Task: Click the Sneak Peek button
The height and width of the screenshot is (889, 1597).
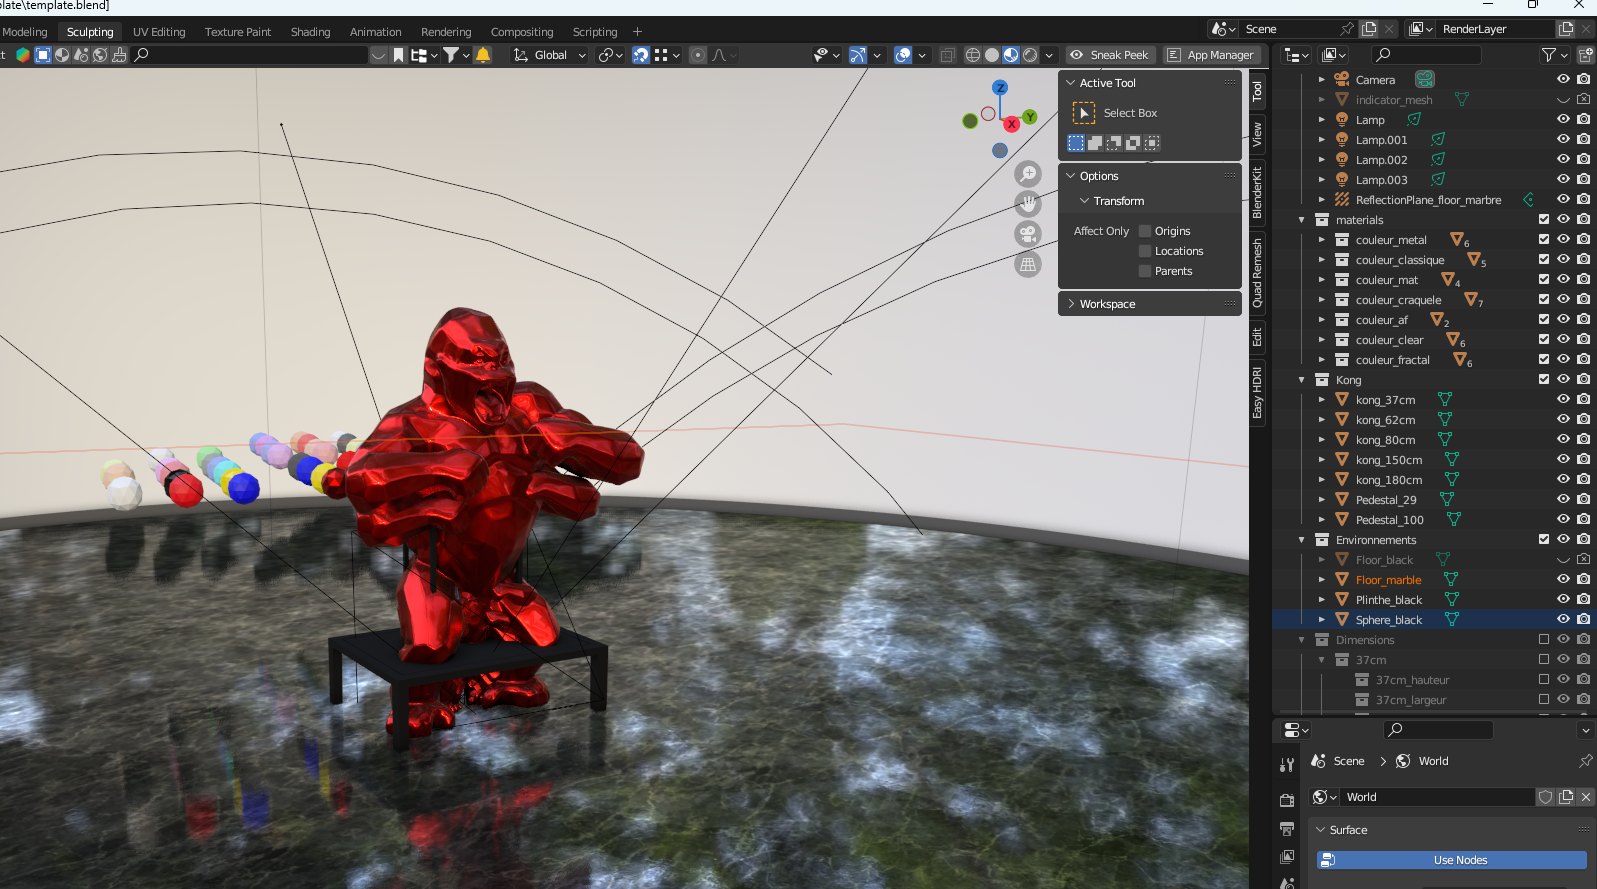Action: [1111, 55]
